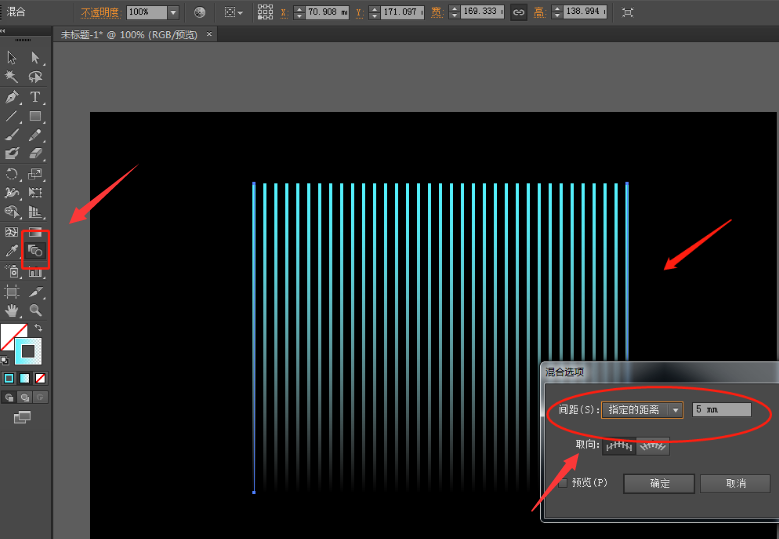Select the Gradient tool
This screenshot has width=779, height=539.
pos(35,232)
